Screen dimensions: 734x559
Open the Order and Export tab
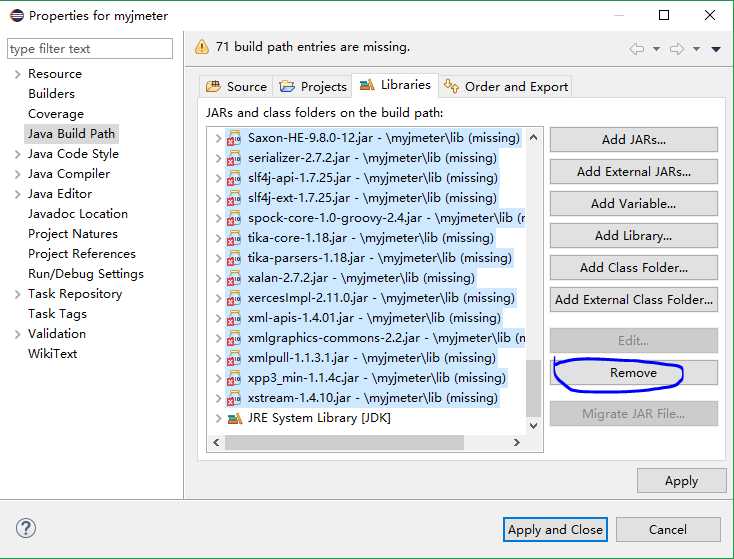click(x=506, y=87)
